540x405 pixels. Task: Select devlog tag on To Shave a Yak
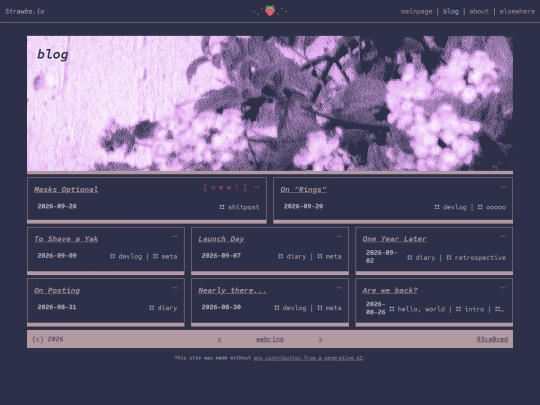coord(126,256)
